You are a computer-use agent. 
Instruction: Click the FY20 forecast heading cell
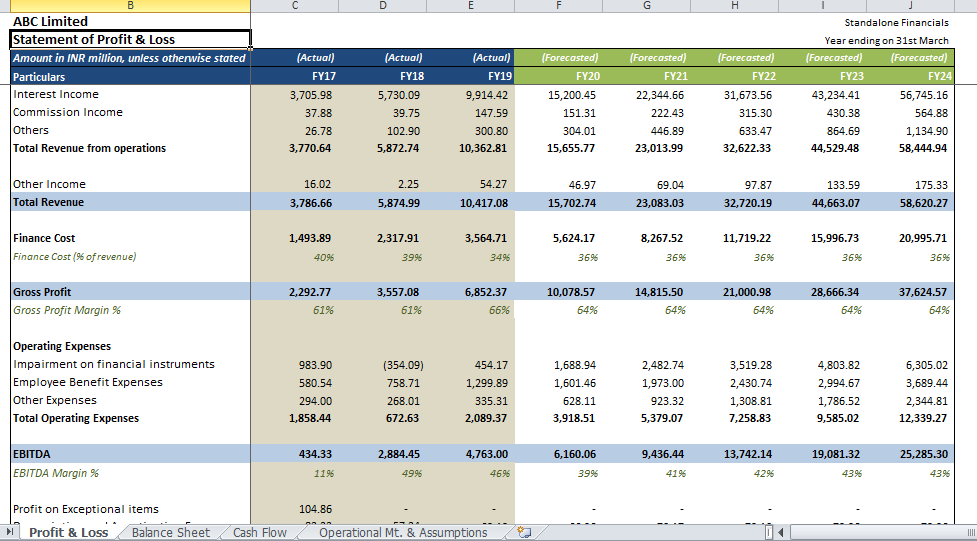click(558, 77)
